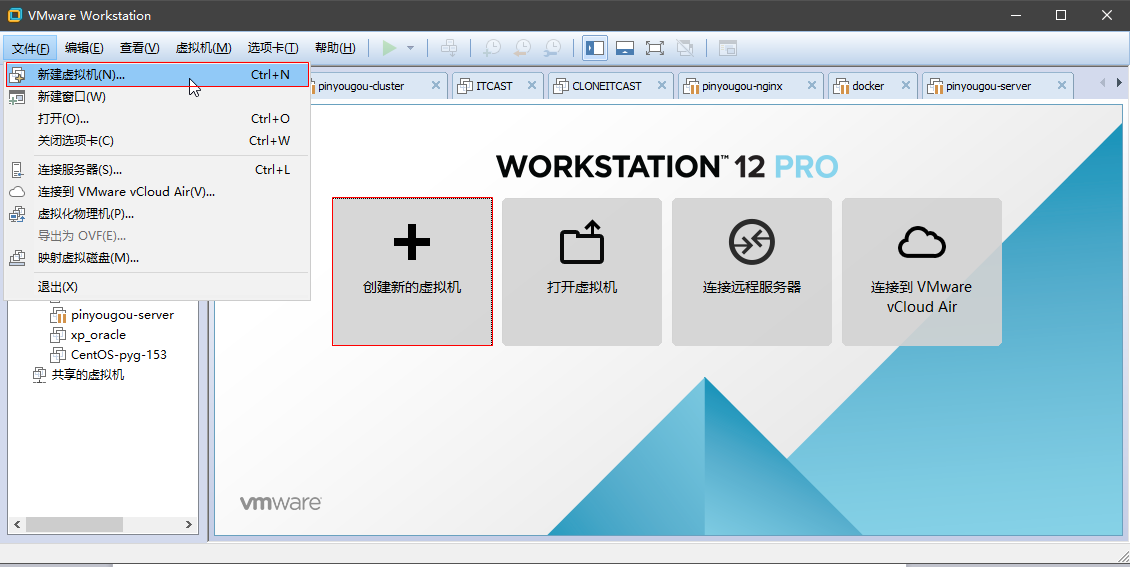This screenshot has width=1130, height=567.
Task: Close the ITCAST tab
Action: point(531,85)
